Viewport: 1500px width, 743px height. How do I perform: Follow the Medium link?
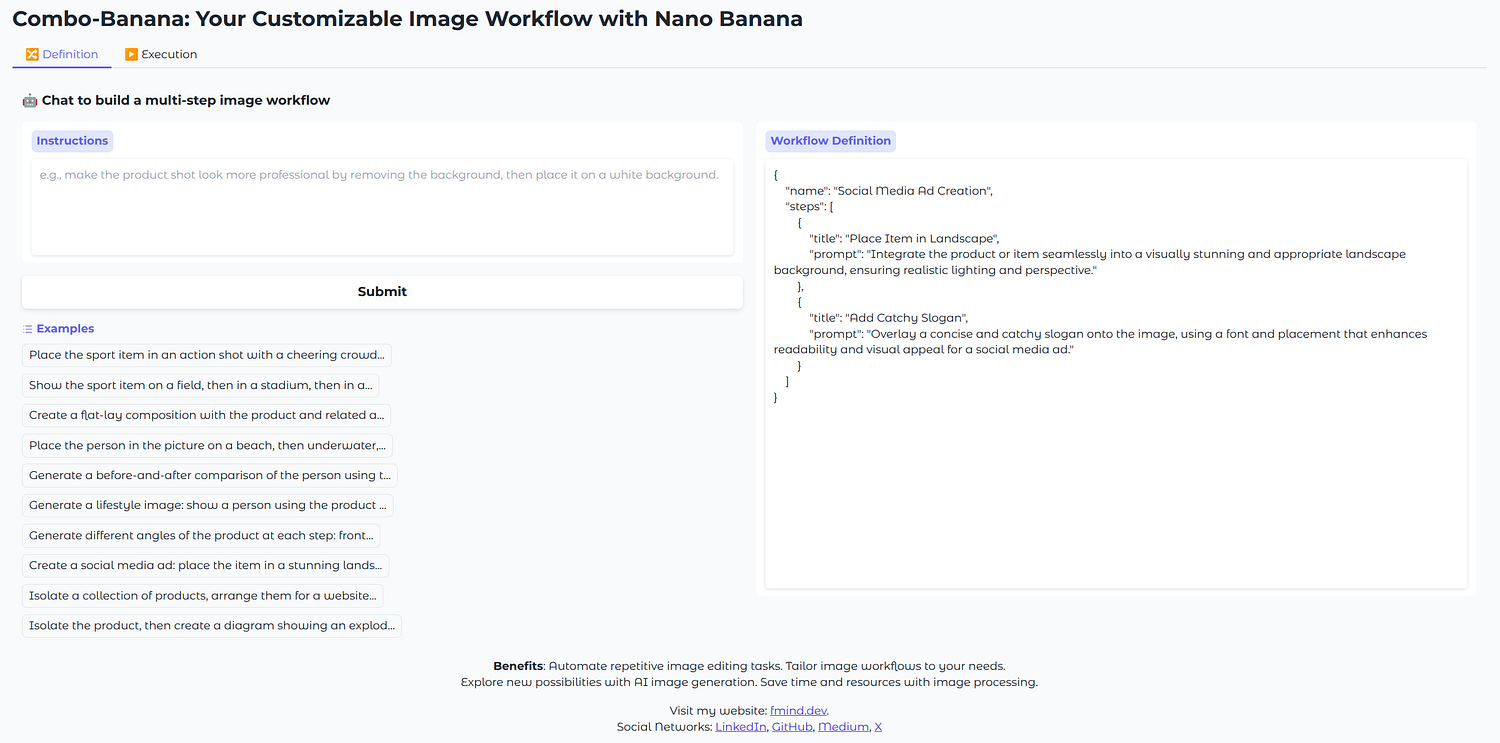tap(842, 727)
